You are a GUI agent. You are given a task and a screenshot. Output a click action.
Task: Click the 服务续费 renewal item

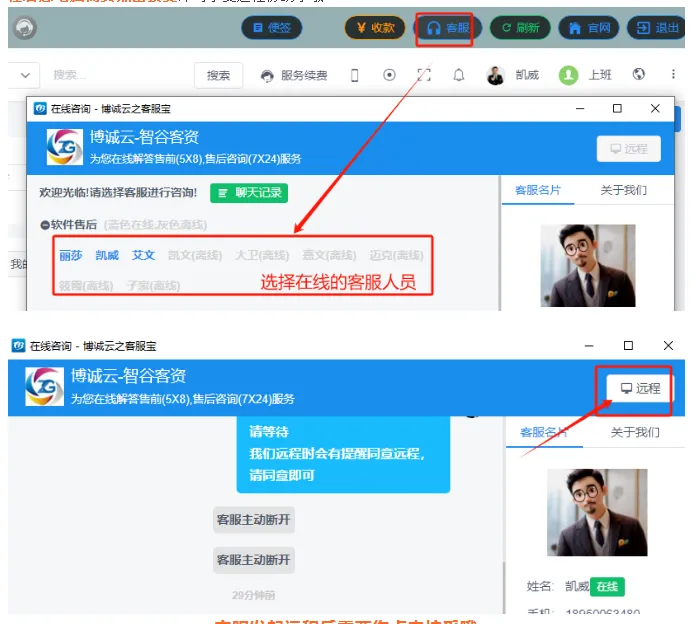[x=294, y=75]
